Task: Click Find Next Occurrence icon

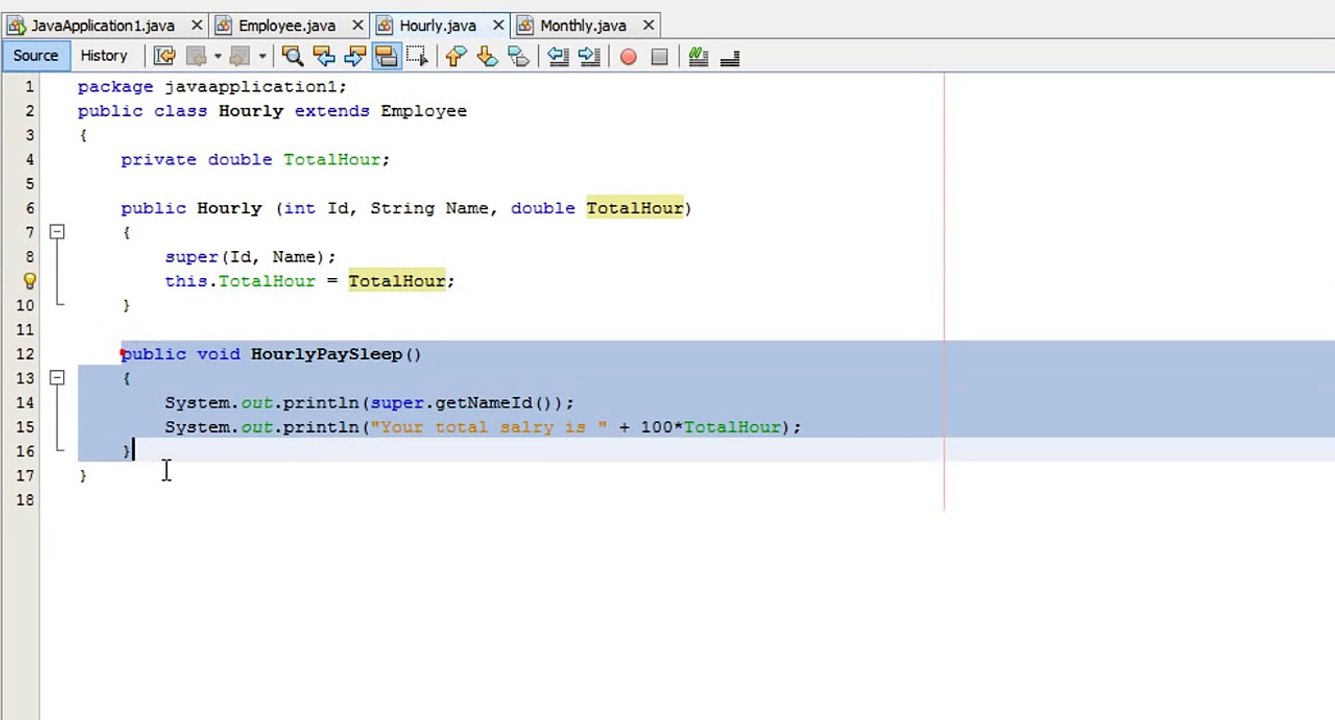Action: (354, 56)
